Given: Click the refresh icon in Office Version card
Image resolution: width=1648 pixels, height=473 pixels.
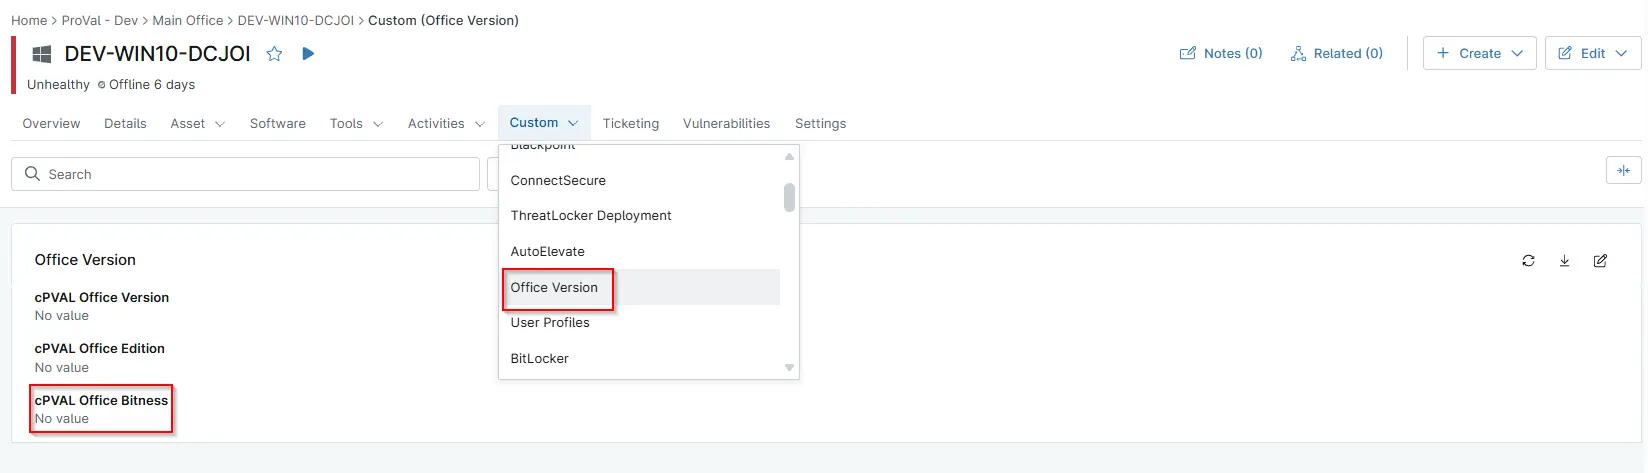Looking at the screenshot, I should tap(1528, 261).
